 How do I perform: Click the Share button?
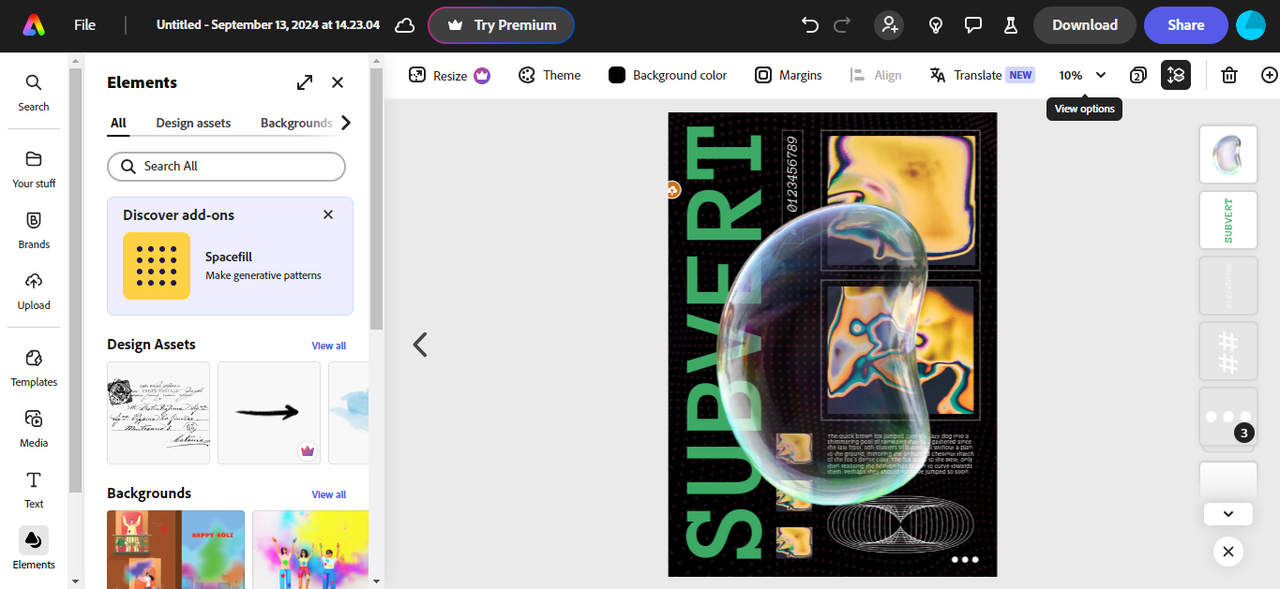click(x=1185, y=25)
